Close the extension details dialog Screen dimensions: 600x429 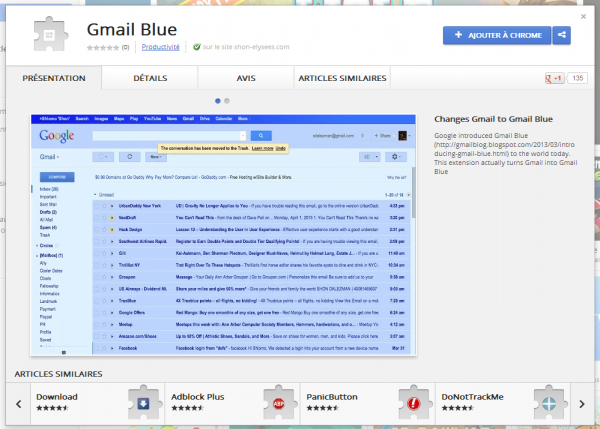(583, 16)
